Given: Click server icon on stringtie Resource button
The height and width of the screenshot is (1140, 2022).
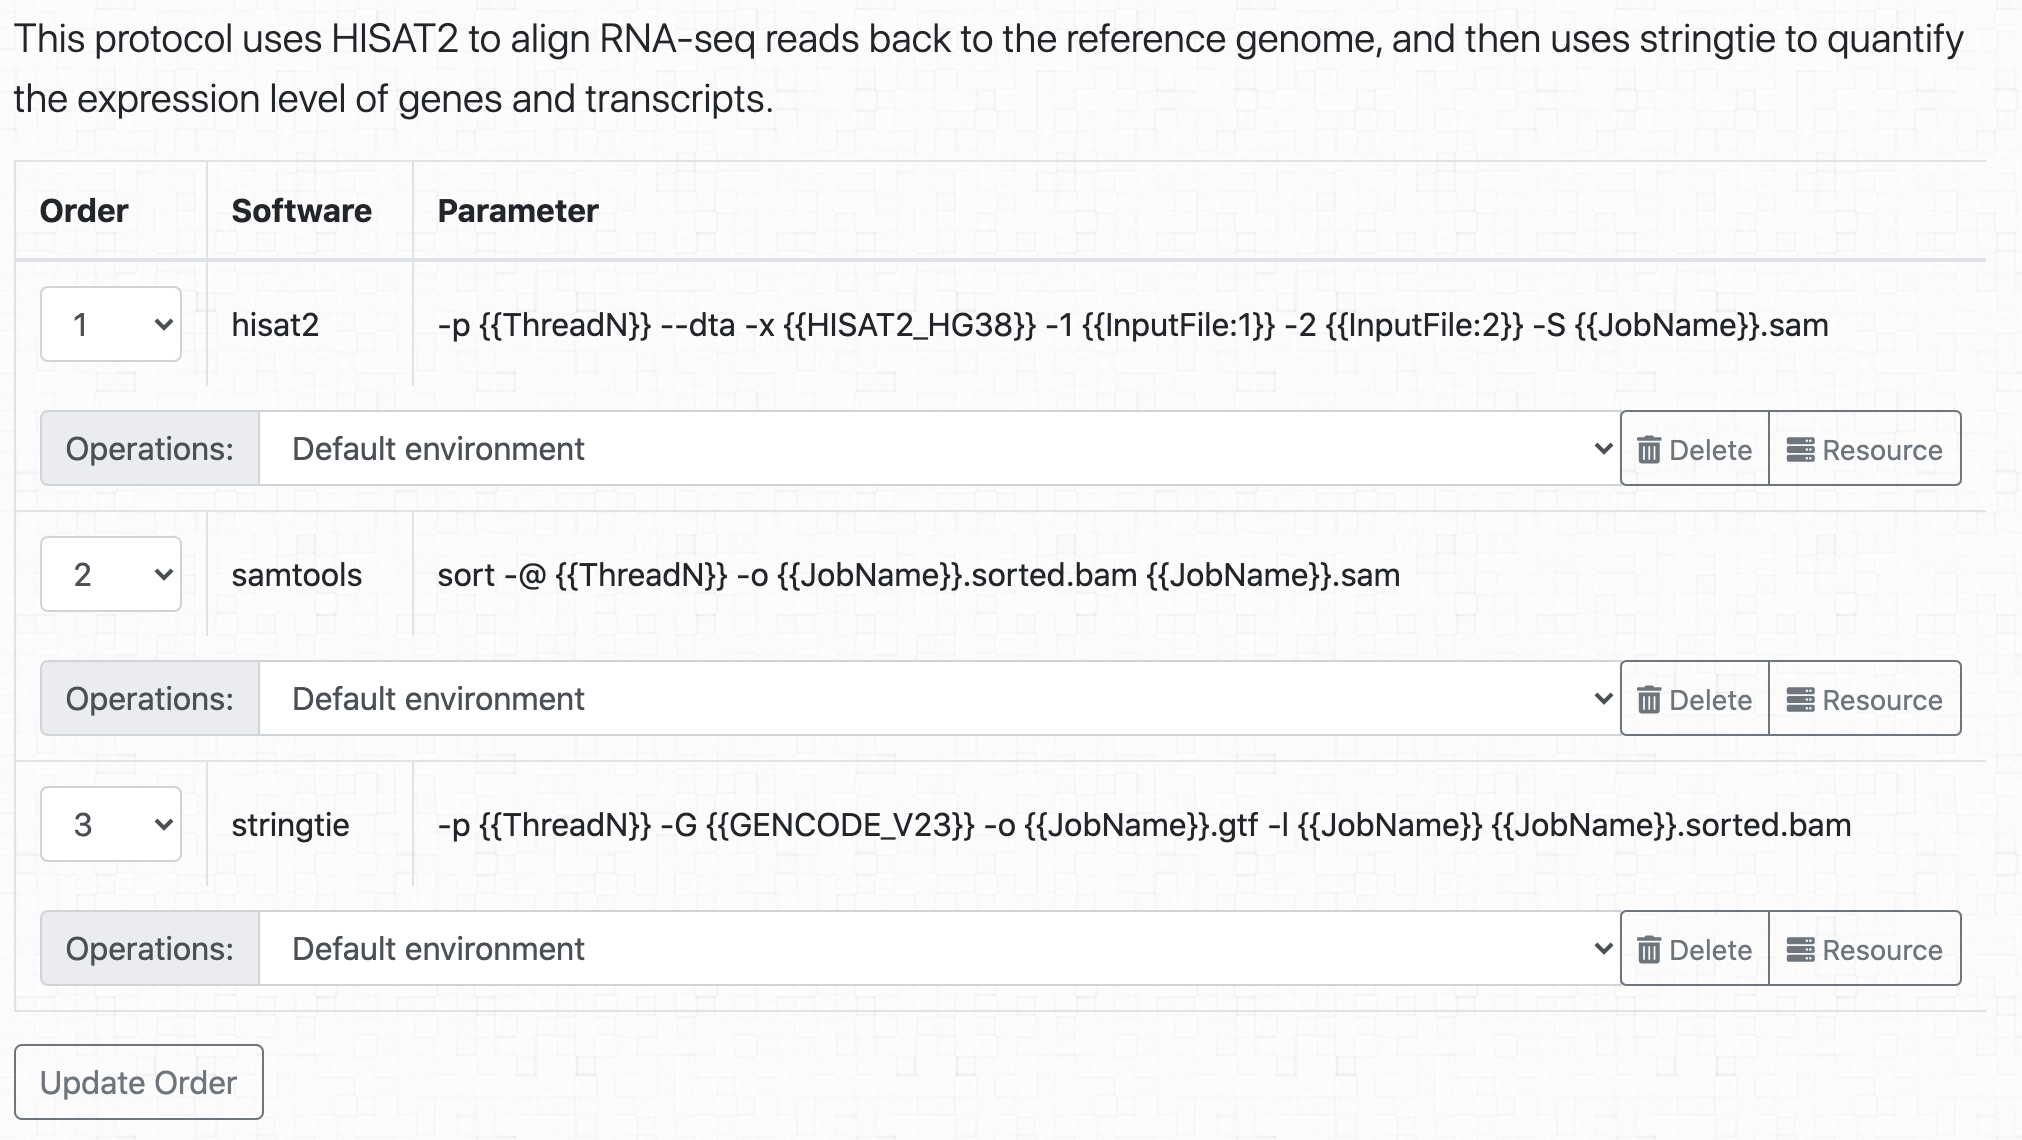Looking at the screenshot, I should click(1800, 950).
